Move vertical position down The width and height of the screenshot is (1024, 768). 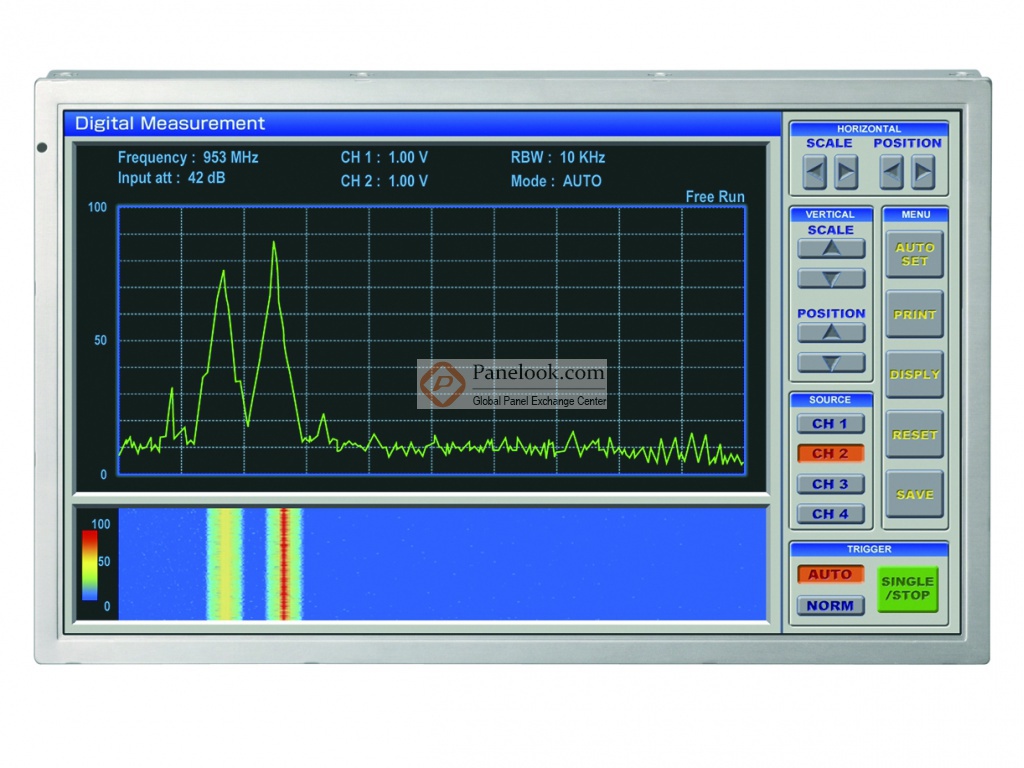click(x=830, y=362)
